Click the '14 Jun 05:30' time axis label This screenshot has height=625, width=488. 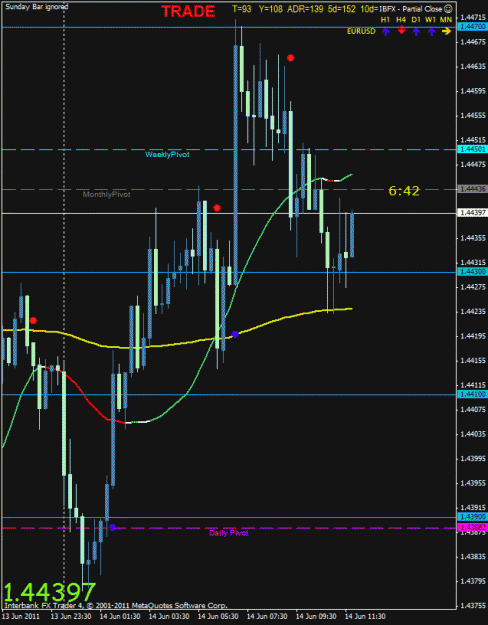pos(218,616)
